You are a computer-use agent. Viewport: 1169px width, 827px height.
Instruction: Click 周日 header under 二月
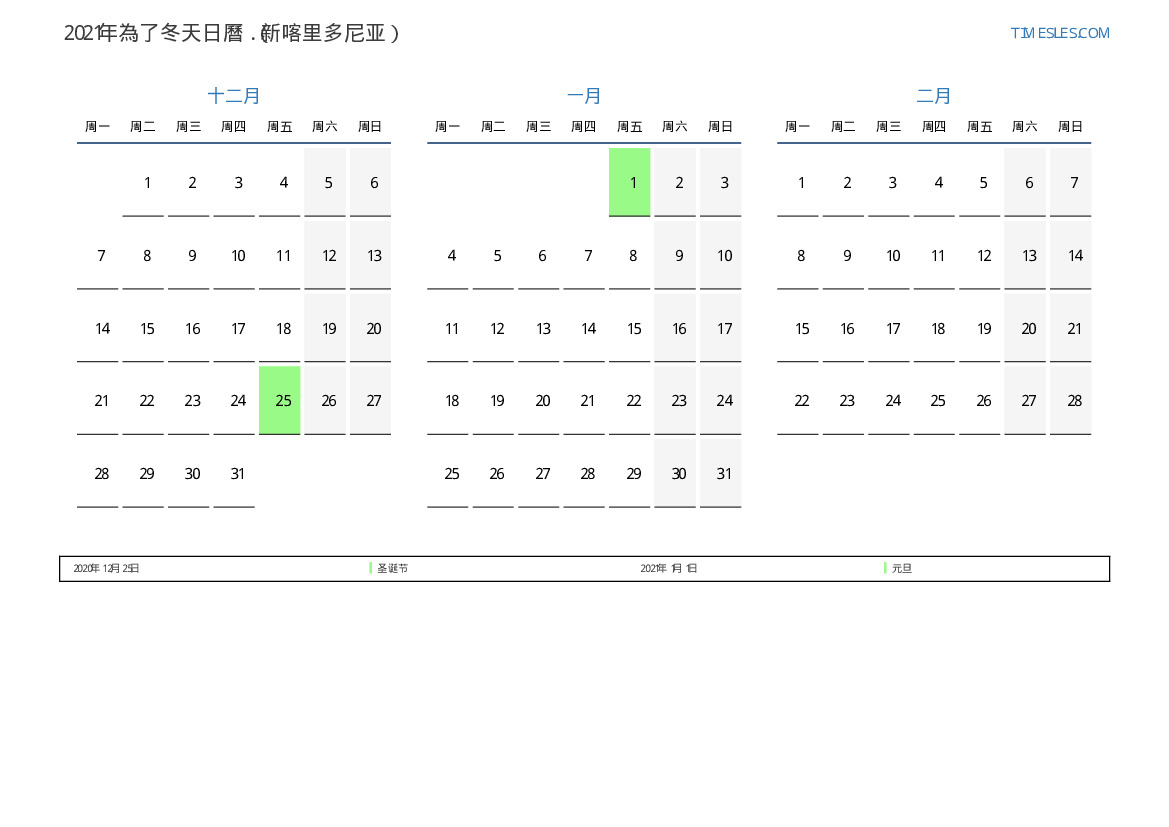pos(1070,127)
